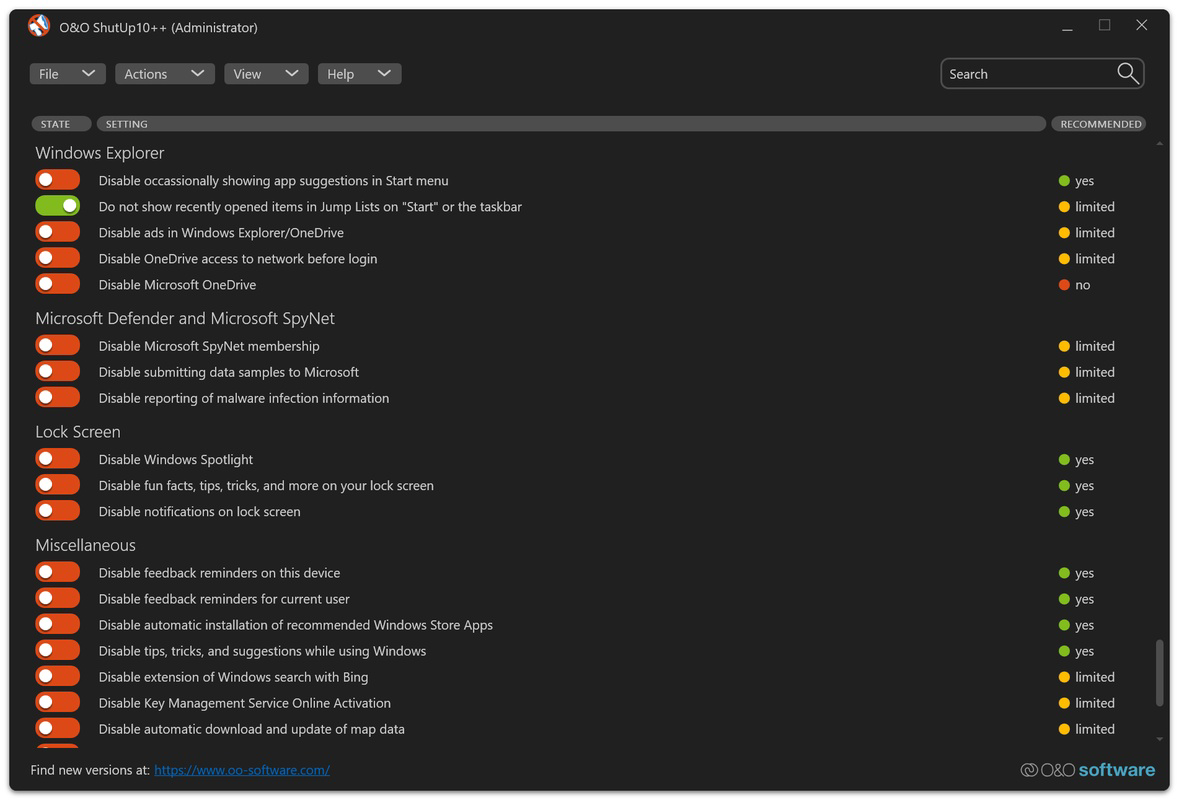Toggle Disable fun facts, tips, tricks on lock screen
This screenshot has width=1179, height=800.
[57, 485]
